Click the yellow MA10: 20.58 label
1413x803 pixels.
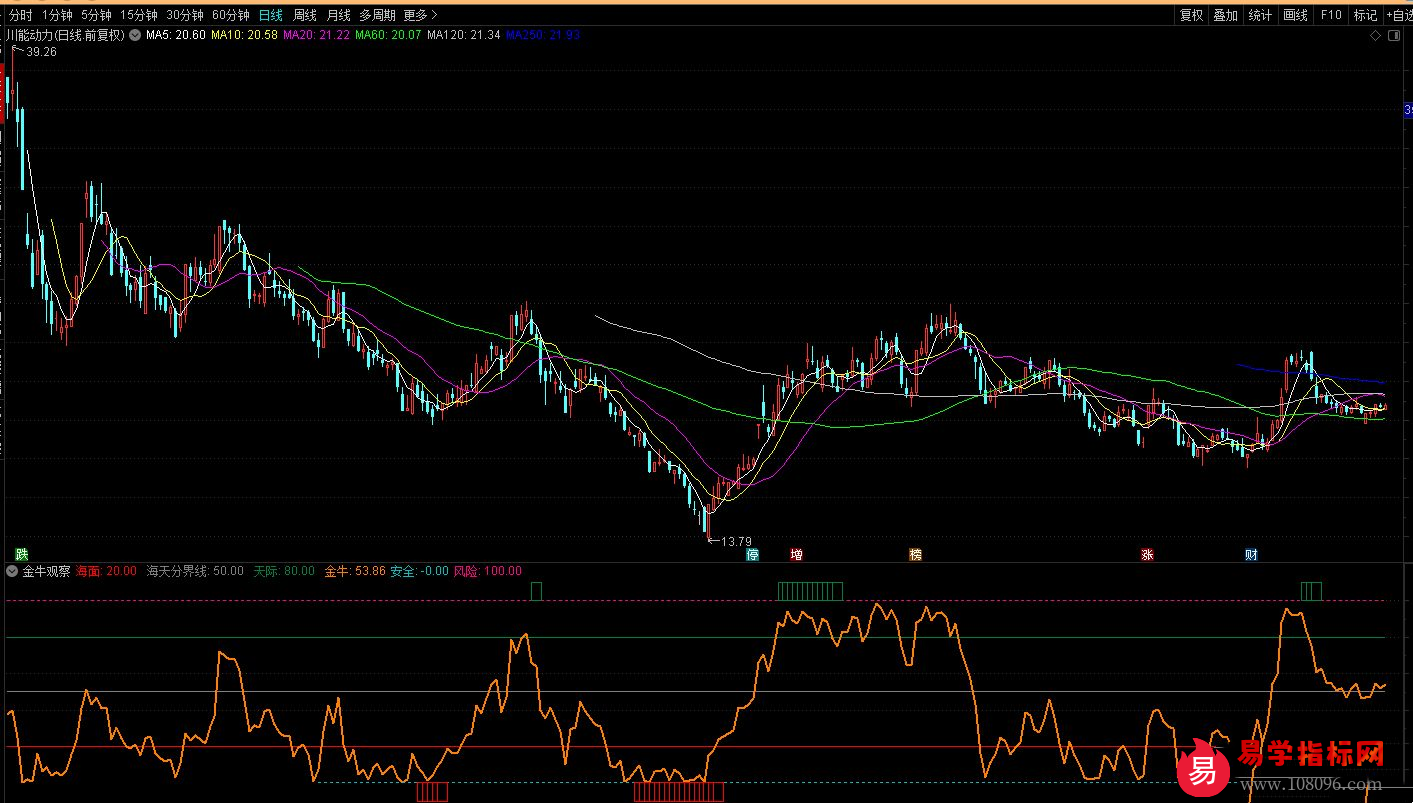coord(244,35)
